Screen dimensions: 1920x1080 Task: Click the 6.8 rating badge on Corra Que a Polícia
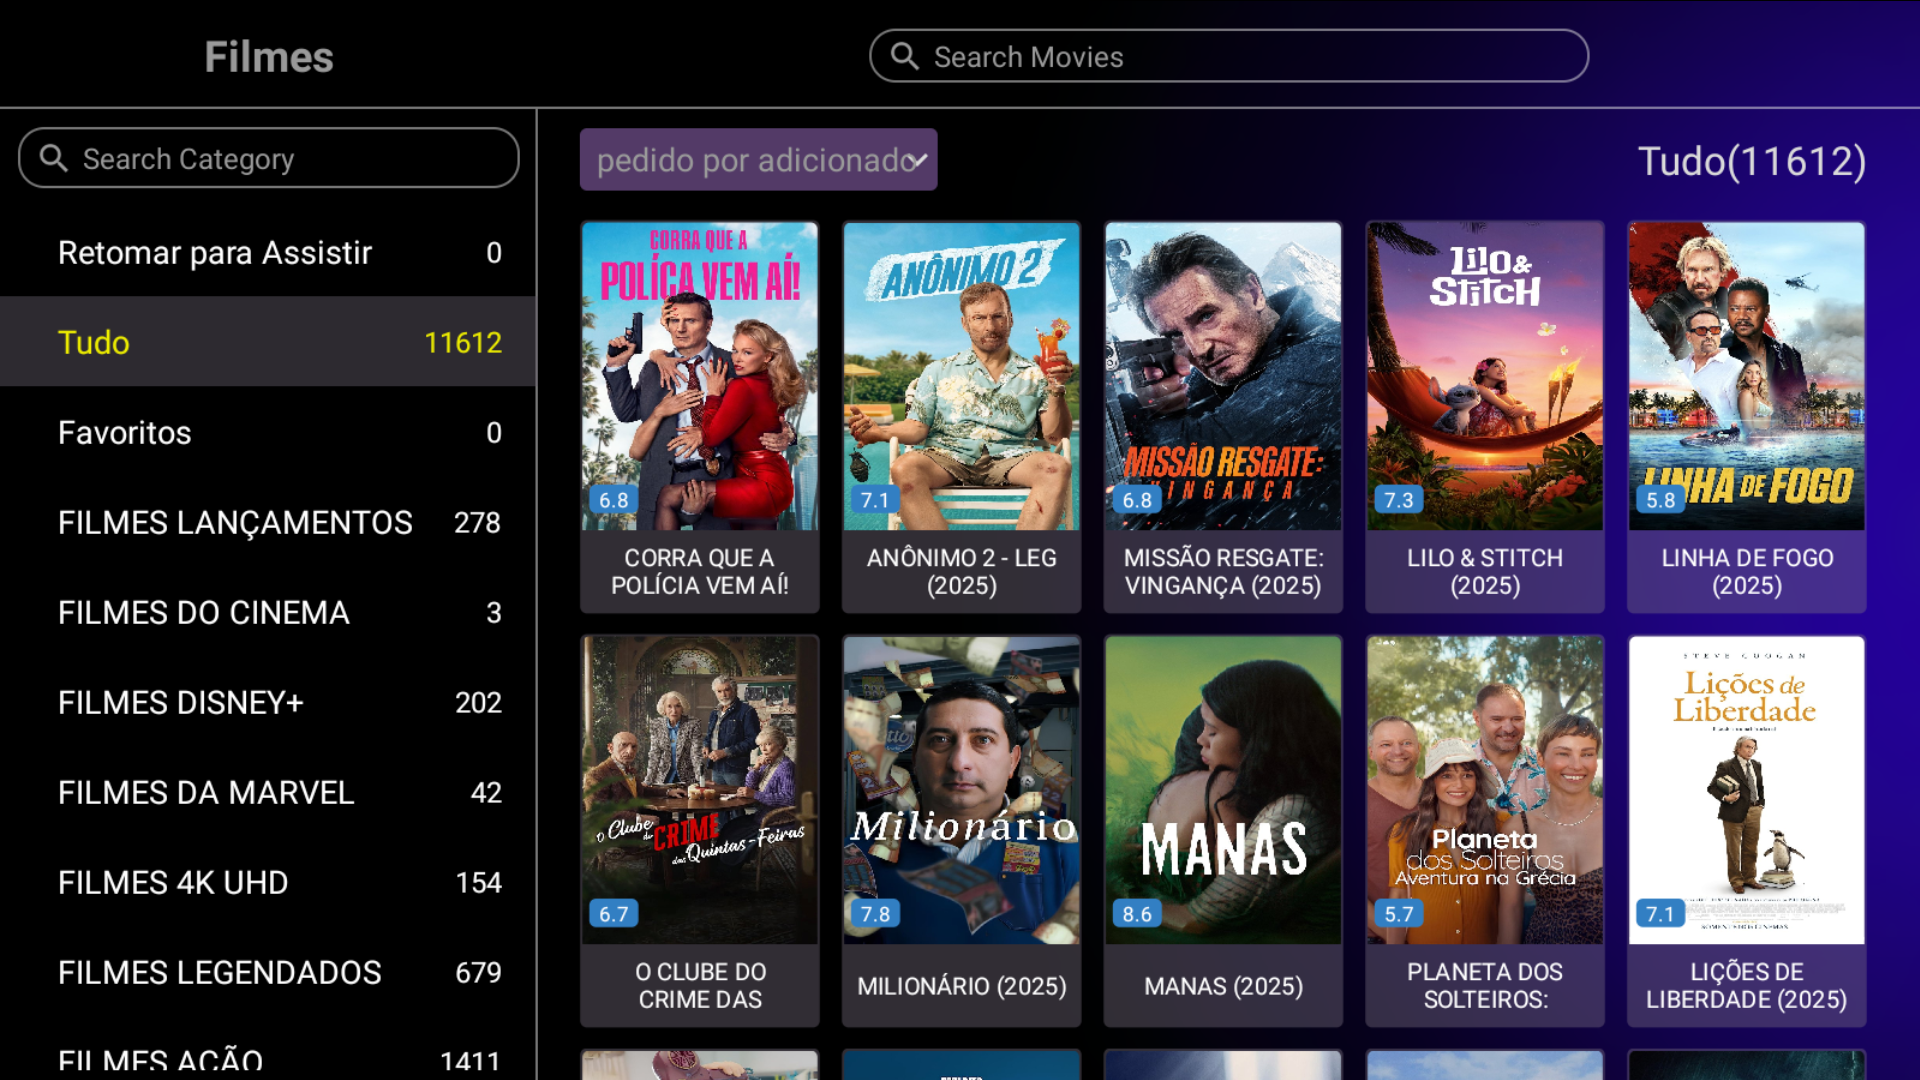(x=614, y=500)
